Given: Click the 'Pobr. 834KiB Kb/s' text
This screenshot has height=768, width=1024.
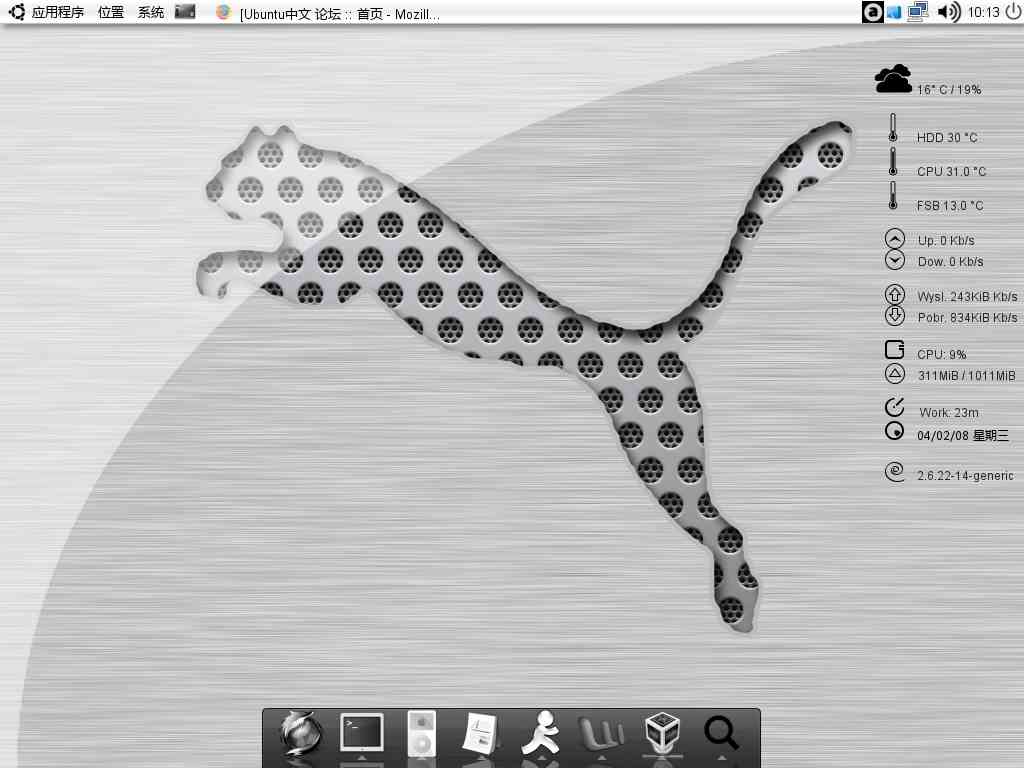Looking at the screenshot, I should coord(967,317).
